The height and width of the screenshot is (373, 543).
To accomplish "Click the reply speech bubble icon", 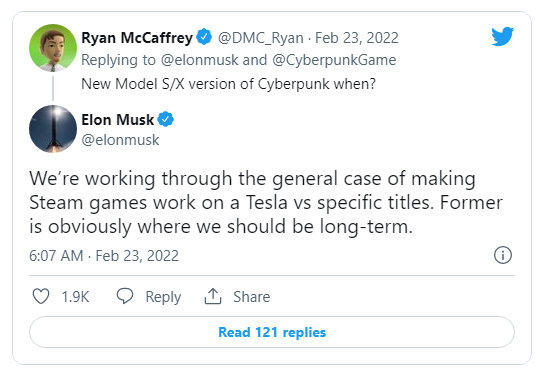I will 125,296.
